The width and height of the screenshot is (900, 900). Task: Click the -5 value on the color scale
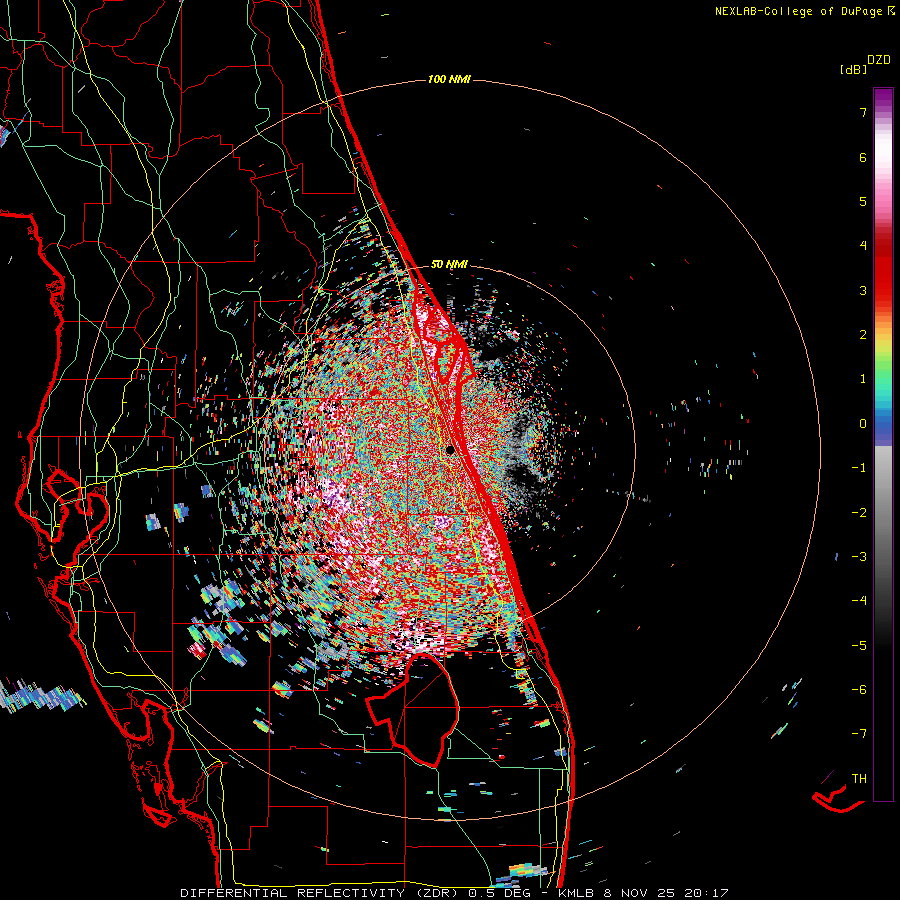[859, 646]
